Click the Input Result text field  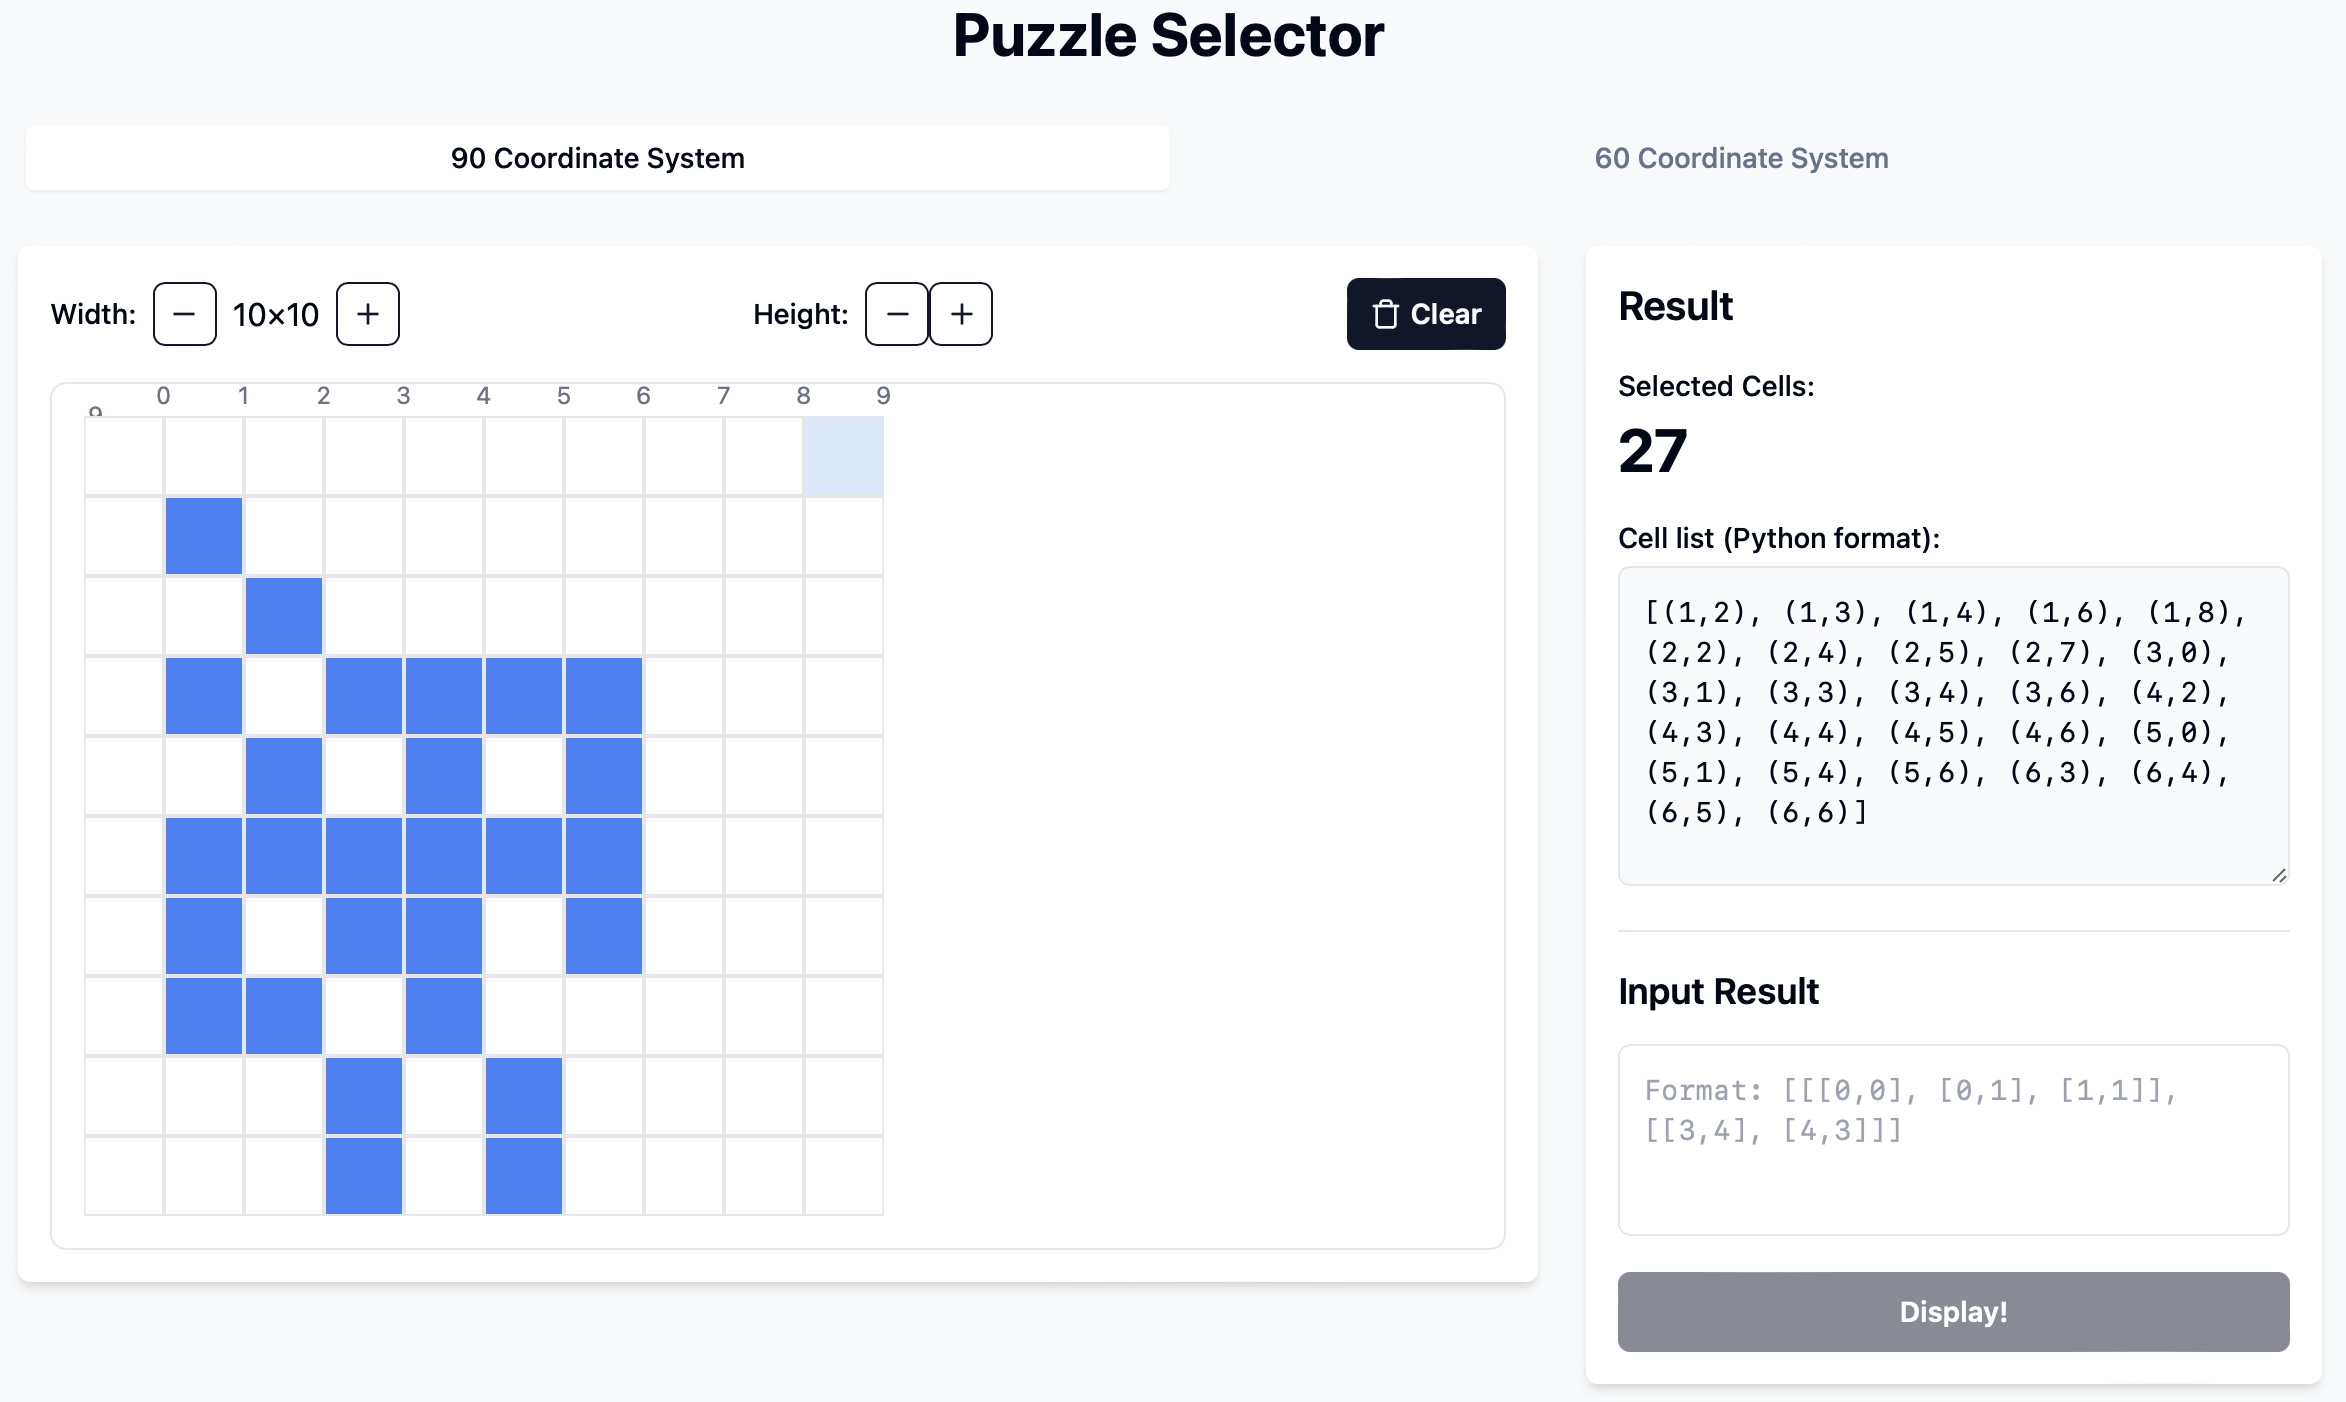1952,1139
